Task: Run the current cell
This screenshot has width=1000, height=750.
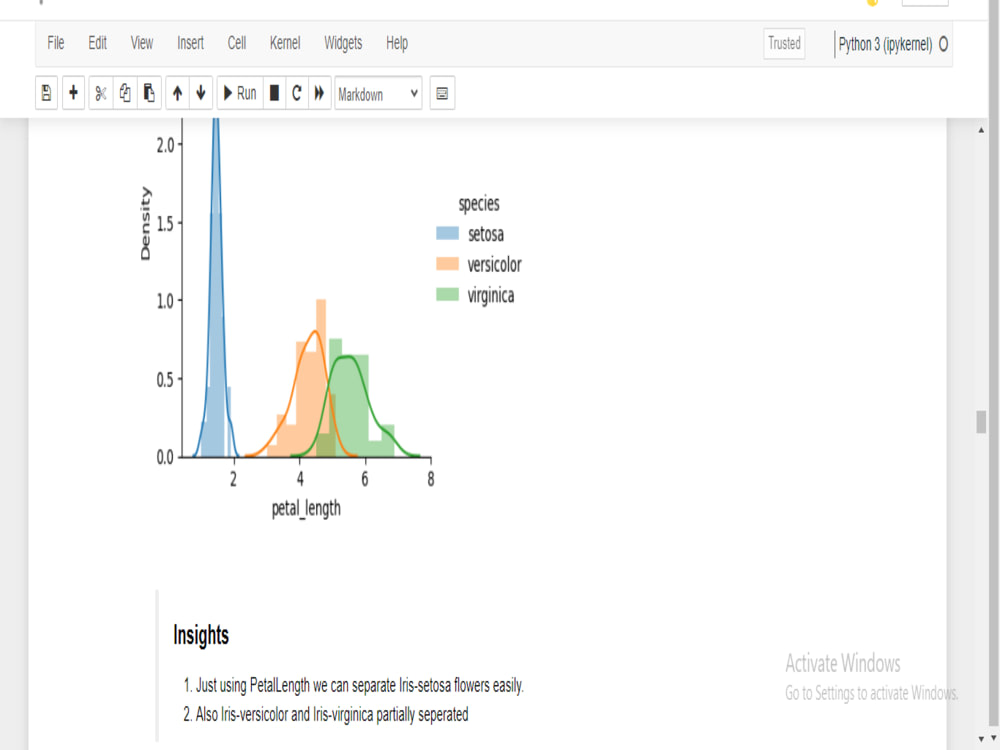Action: pyautogui.click(x=239, y=92)
